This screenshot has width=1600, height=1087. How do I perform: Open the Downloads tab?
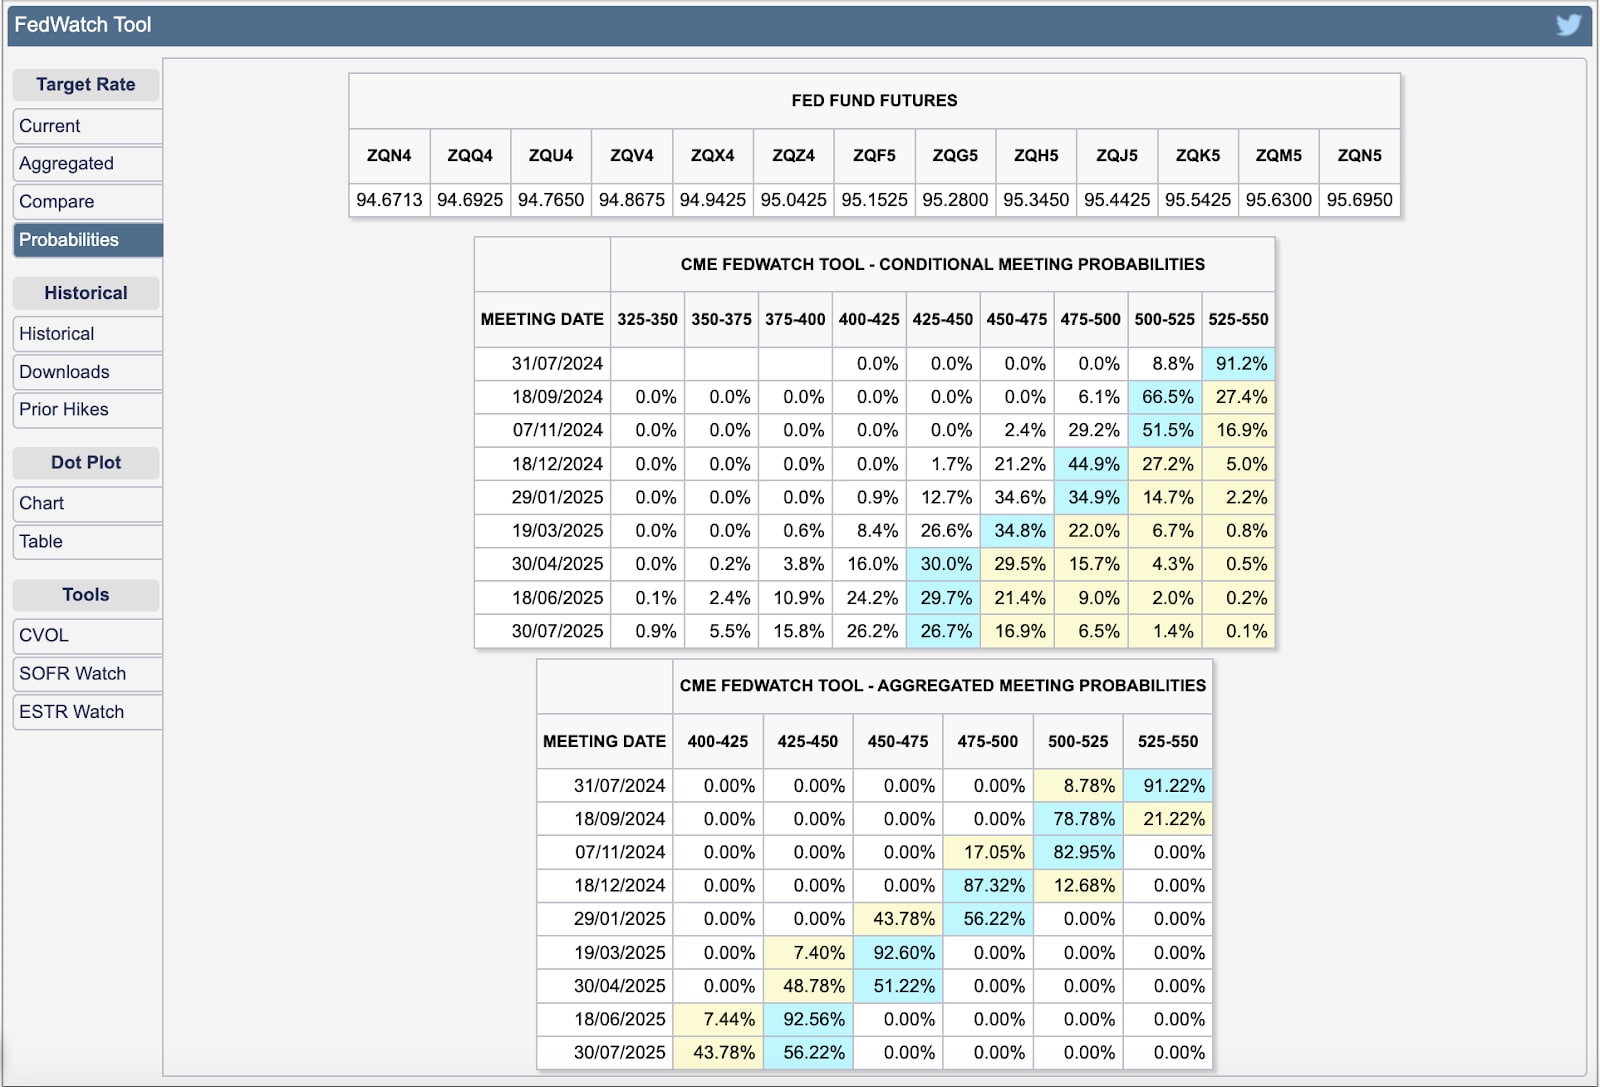88,372
